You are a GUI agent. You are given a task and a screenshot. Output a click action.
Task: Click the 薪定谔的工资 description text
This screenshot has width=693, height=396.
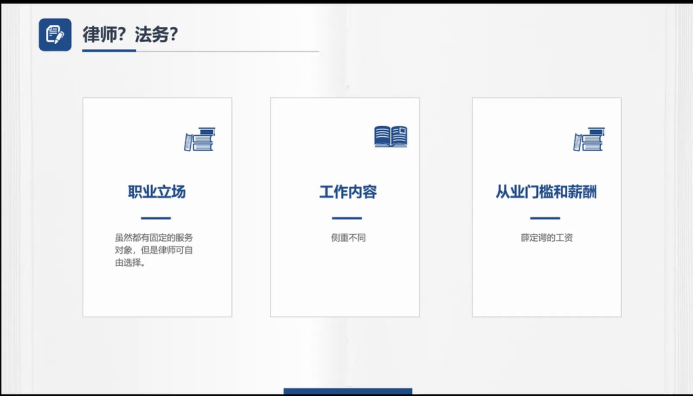coord(547,238)
